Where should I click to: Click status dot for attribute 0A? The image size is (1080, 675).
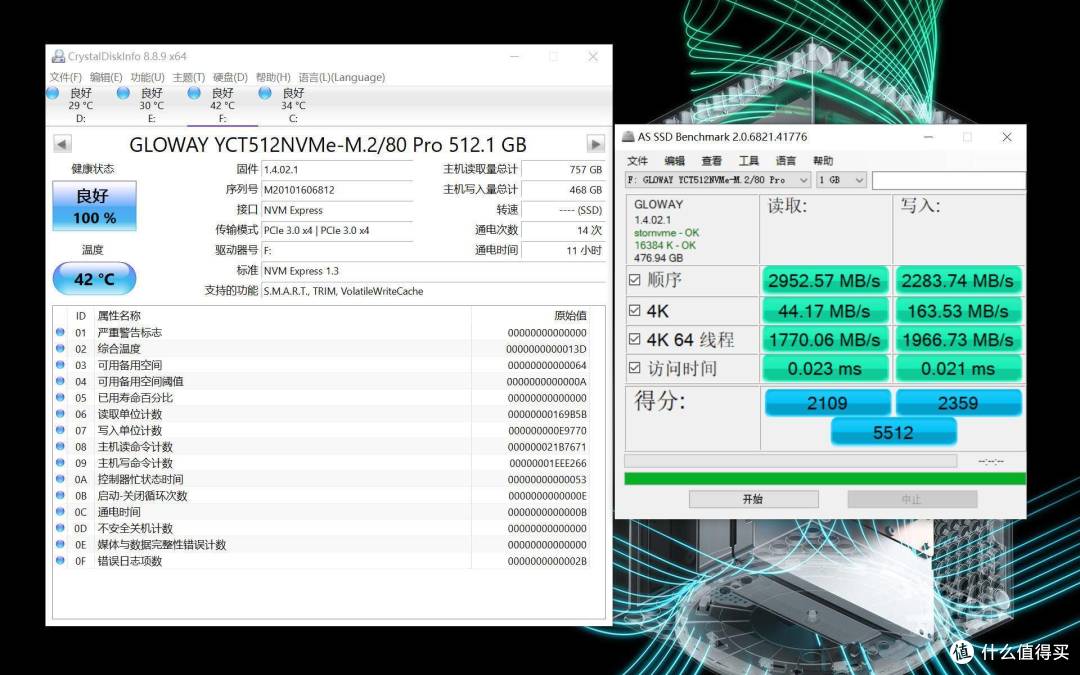click(x=60, y=479)
